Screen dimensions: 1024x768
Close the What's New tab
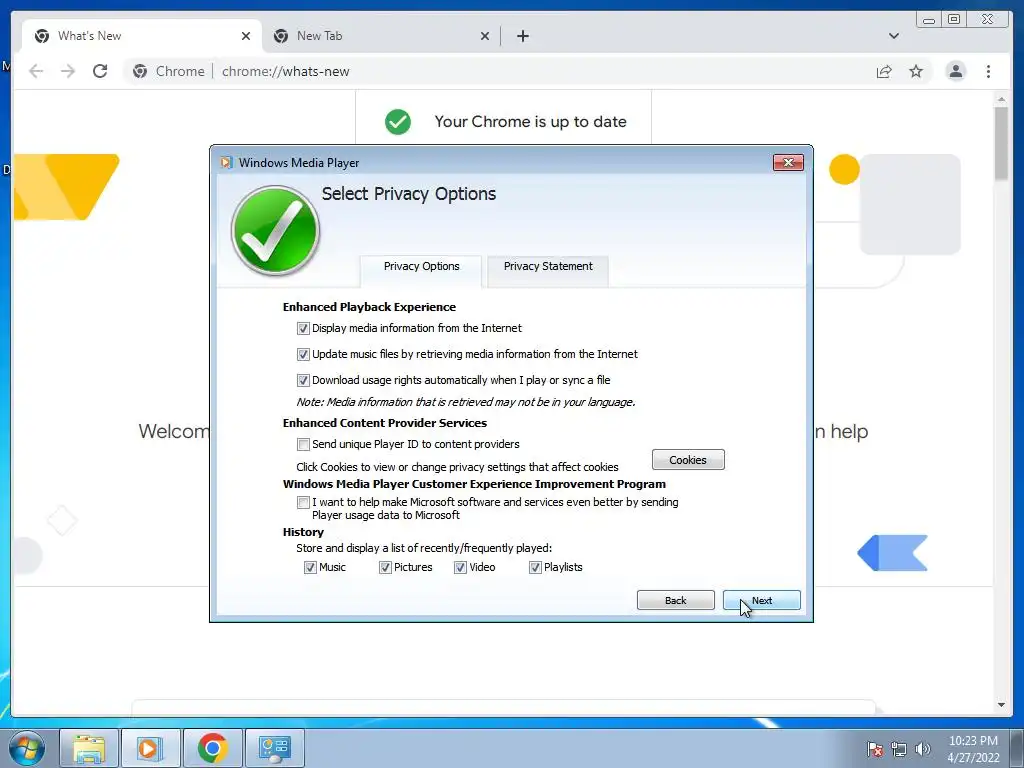pyautogui.click(x=246, y=36)
